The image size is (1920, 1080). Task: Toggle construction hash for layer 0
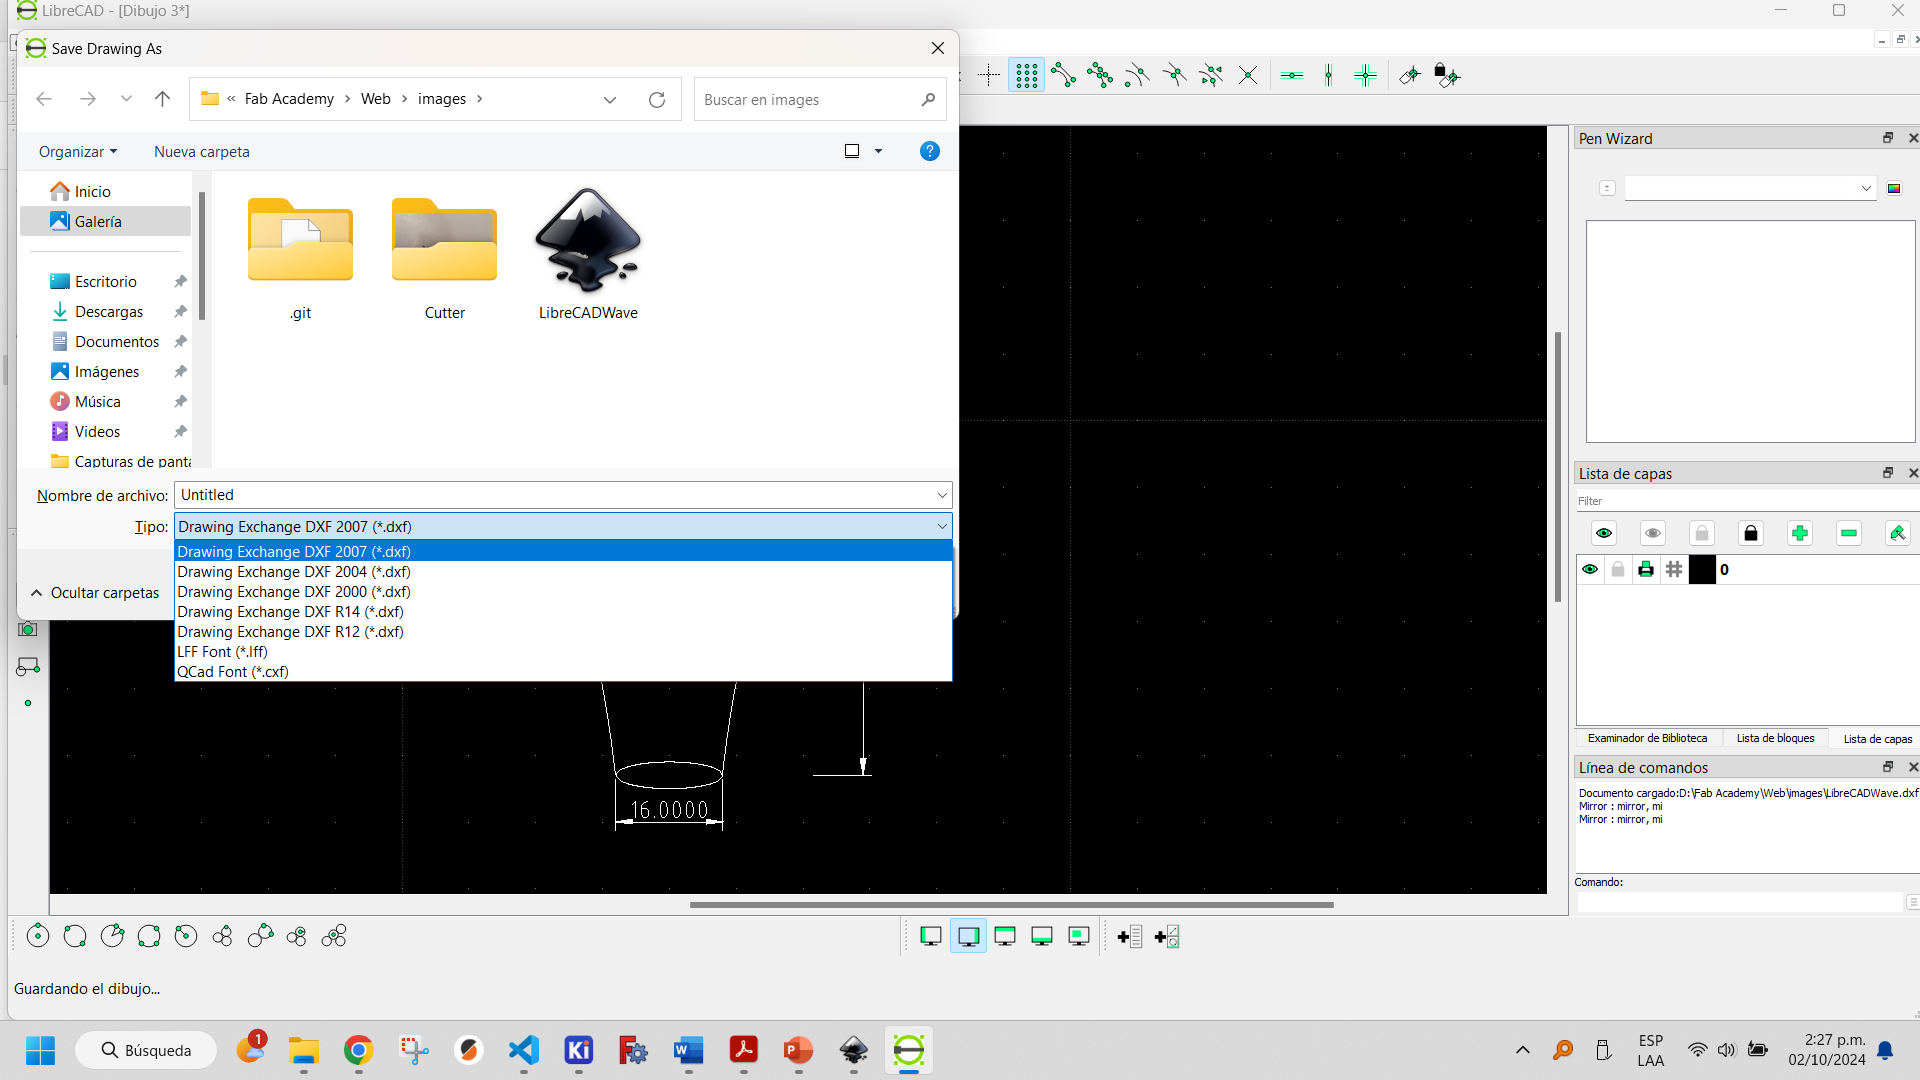[x=1674, y=570]
